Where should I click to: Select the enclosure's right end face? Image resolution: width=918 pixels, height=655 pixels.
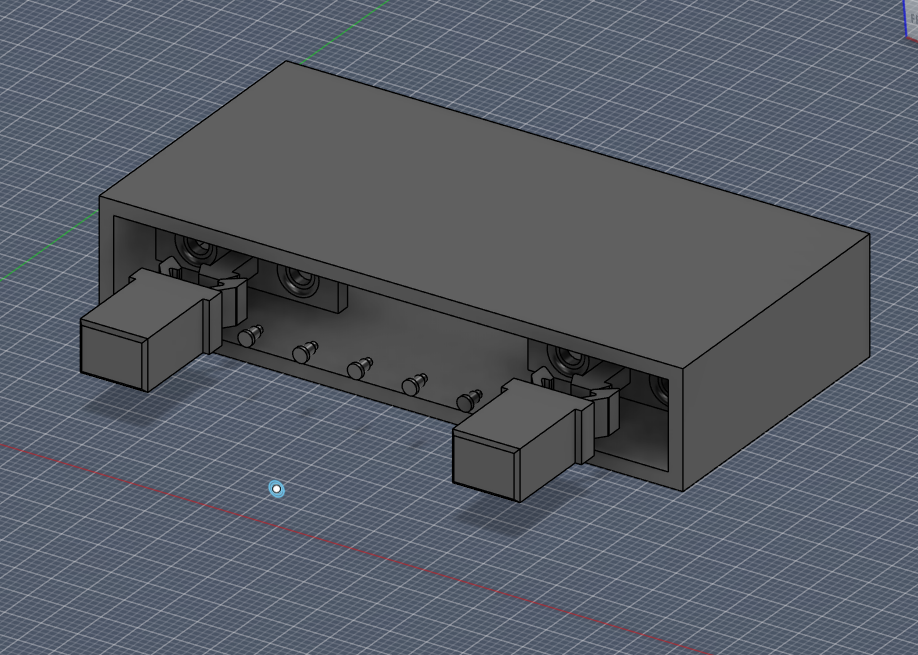tap(777, 362)
